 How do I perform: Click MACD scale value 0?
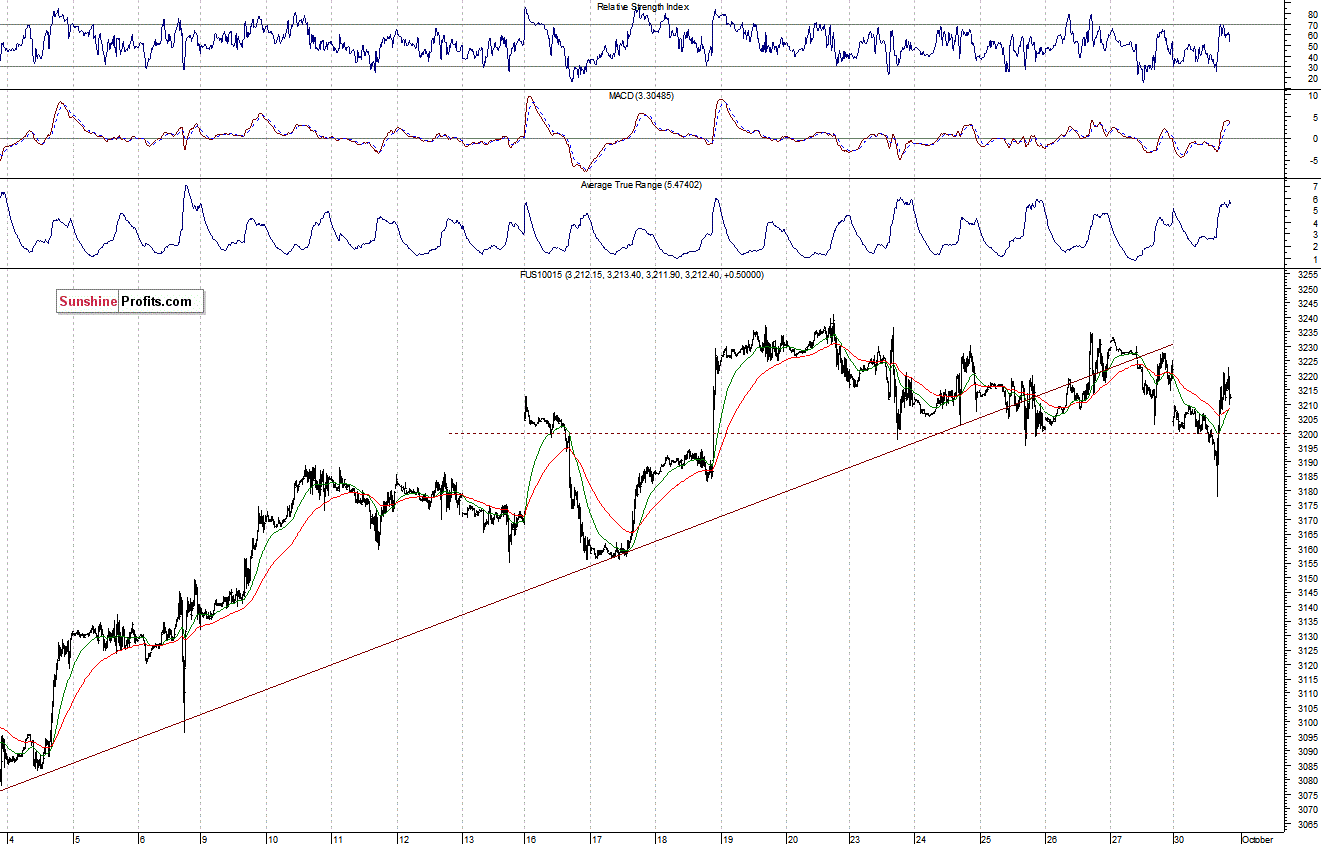1313,139
